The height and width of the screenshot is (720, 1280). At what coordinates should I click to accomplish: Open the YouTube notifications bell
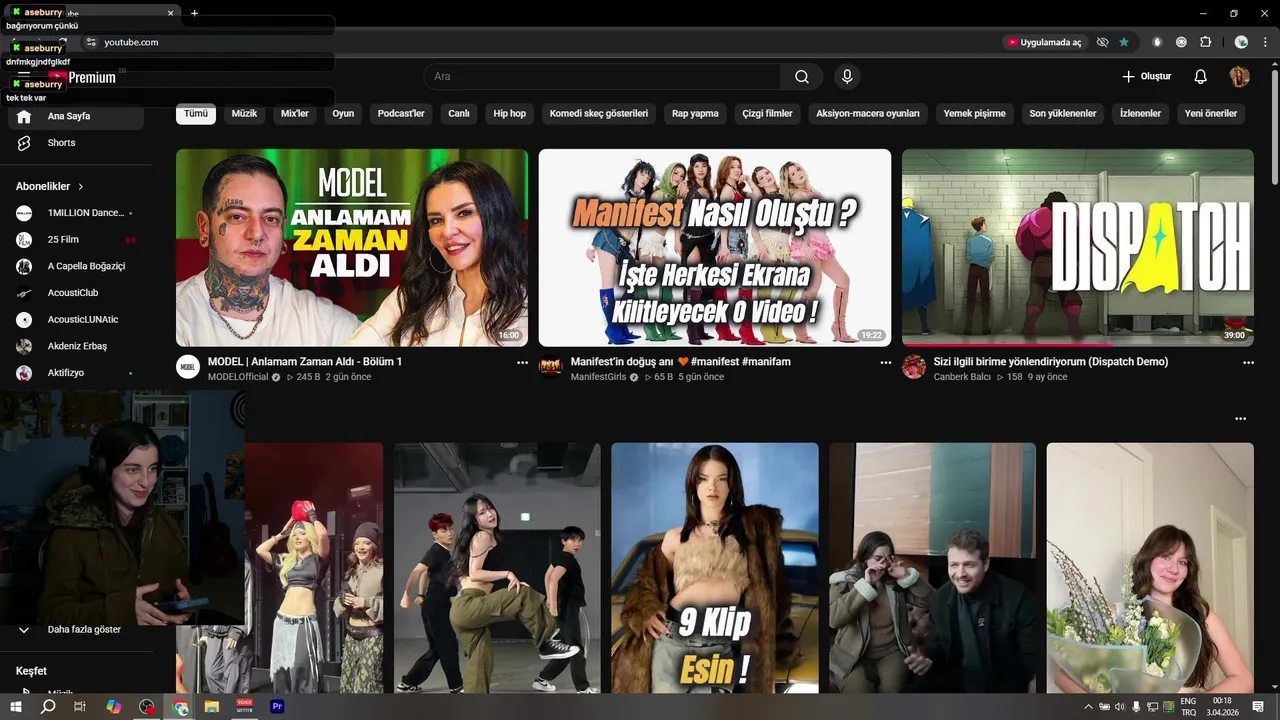(x=1201, y=77)
